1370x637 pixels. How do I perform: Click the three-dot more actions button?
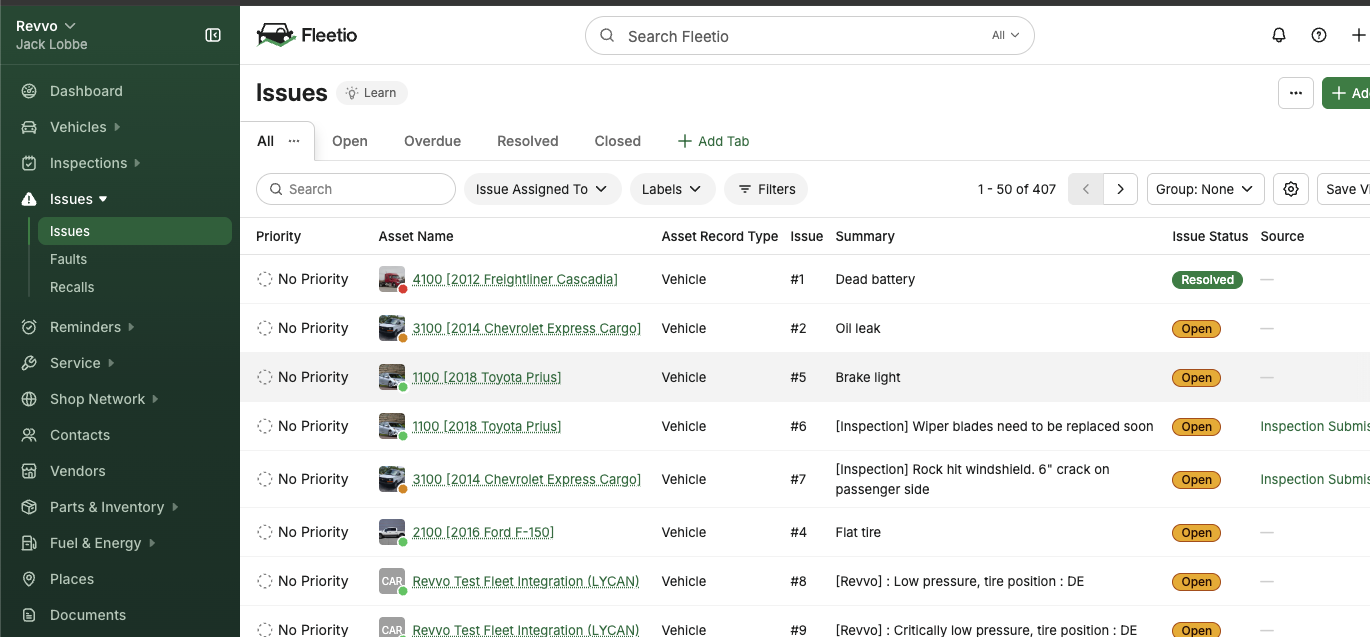(1295, 93)
